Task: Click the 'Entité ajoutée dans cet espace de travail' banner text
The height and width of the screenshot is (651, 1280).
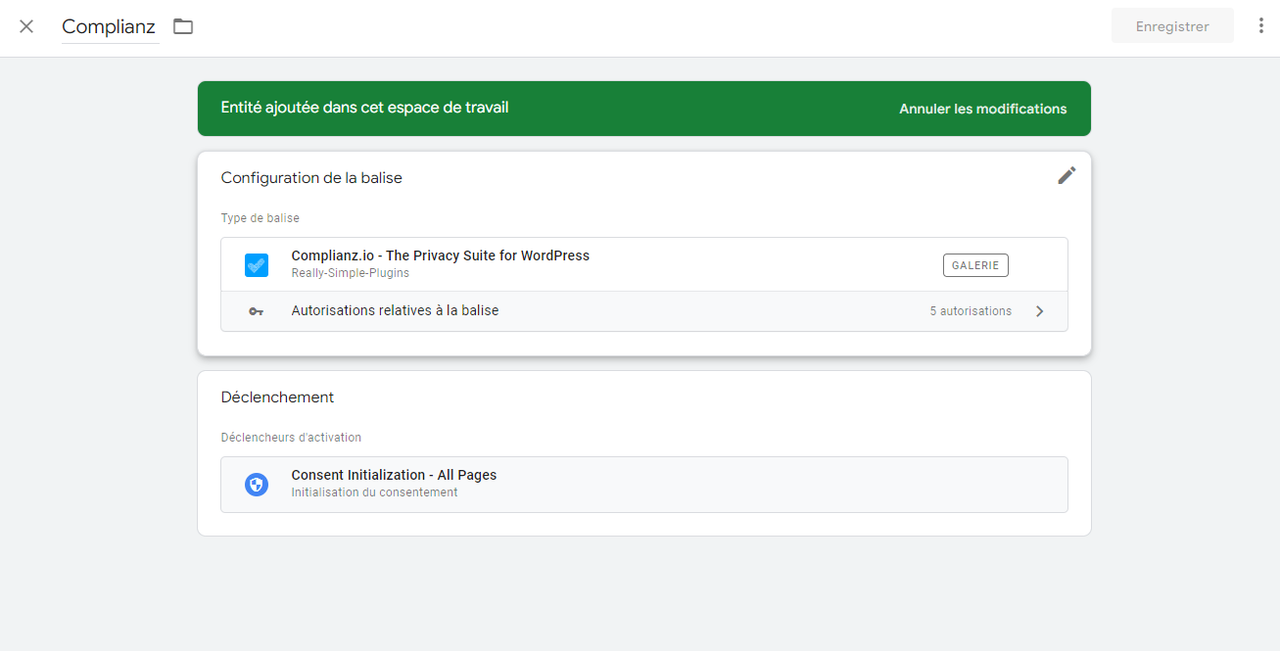Action: tap(365, 108)
